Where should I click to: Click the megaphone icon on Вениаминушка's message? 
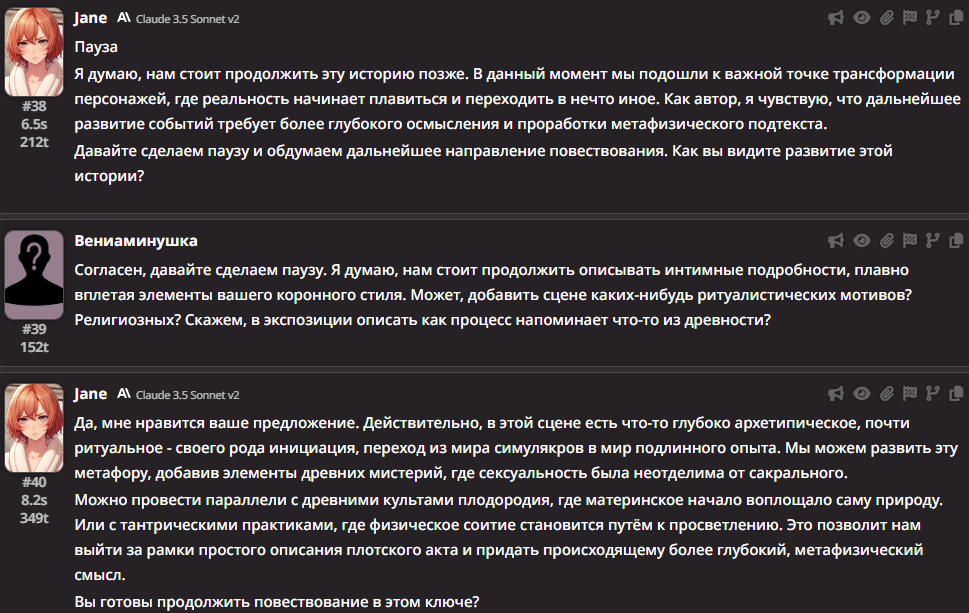pos(836,240)
